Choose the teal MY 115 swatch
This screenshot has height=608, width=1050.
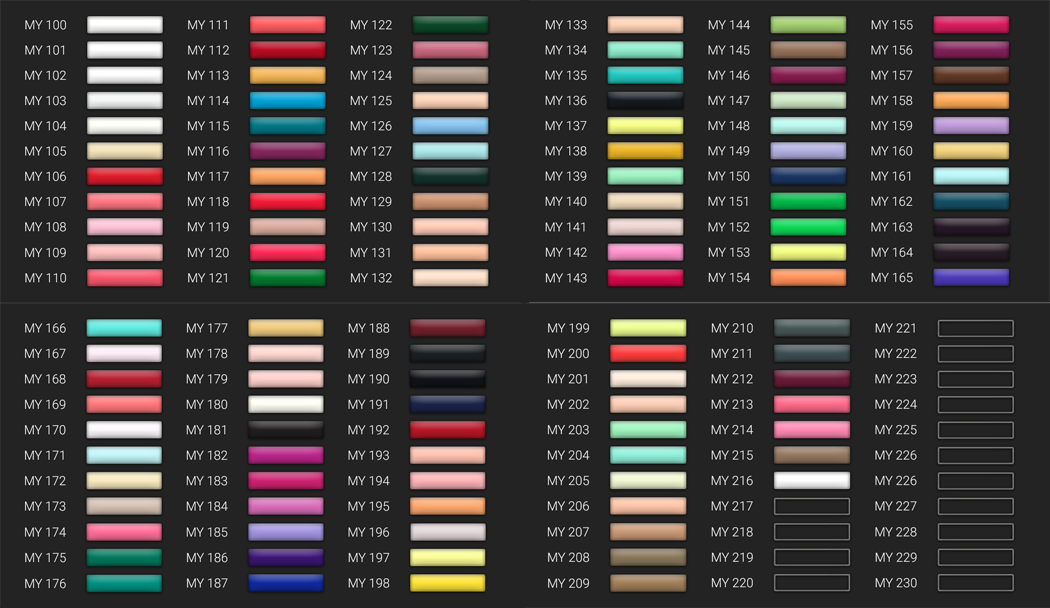point(287,126)
